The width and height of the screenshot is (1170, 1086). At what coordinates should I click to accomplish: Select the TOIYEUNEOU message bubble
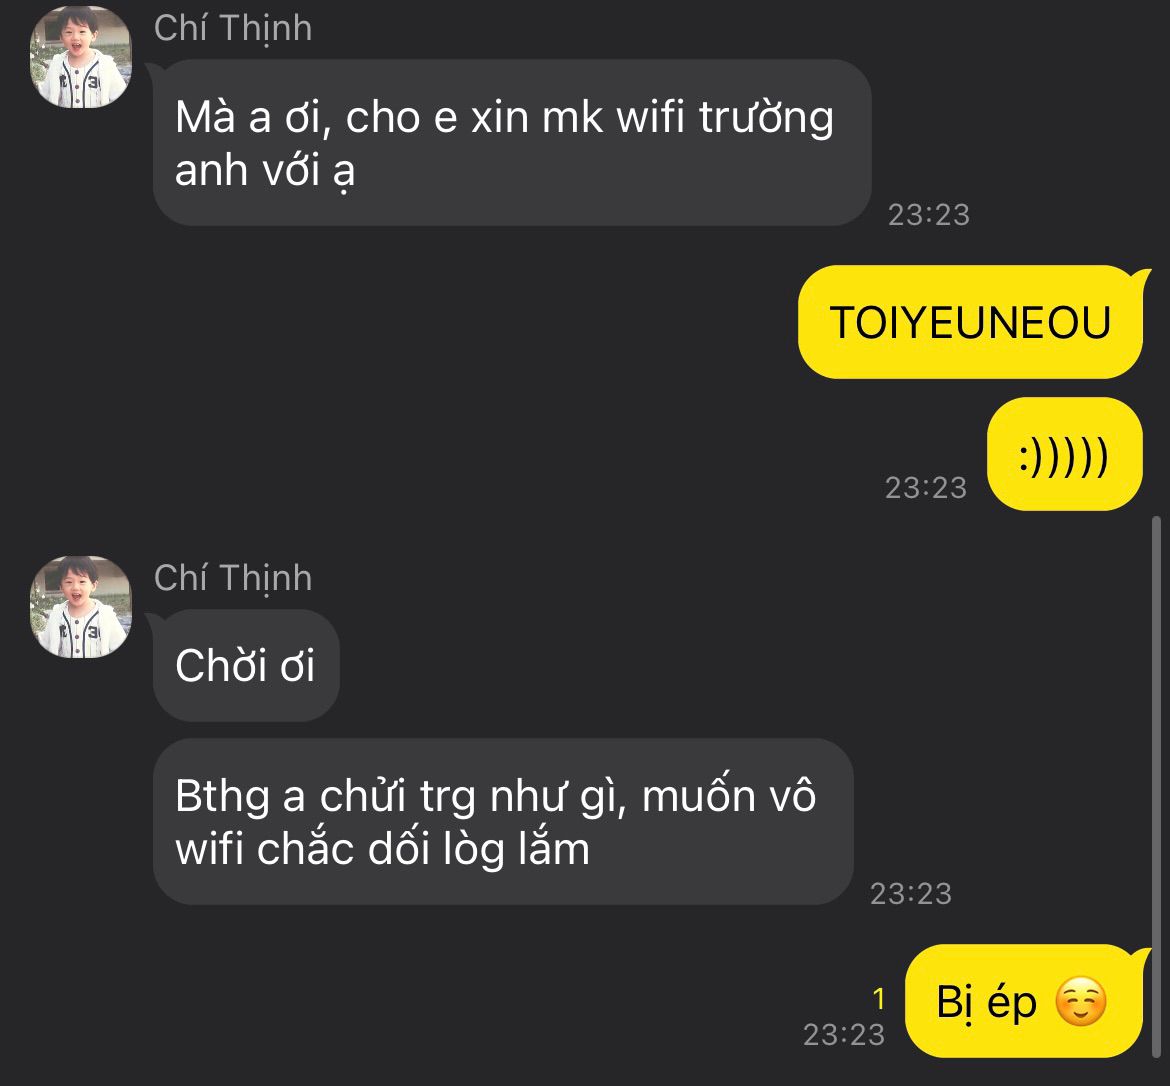(x=970, y=322)
